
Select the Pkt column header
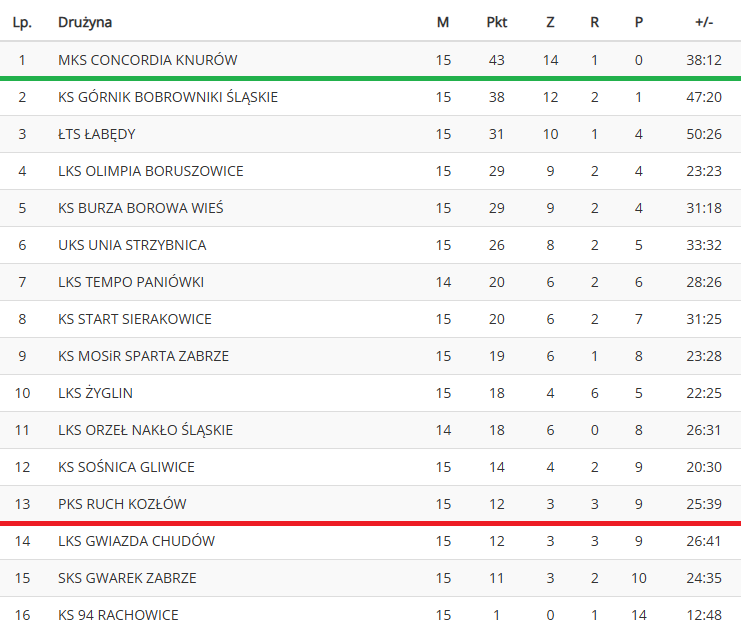tap(497, 22)
